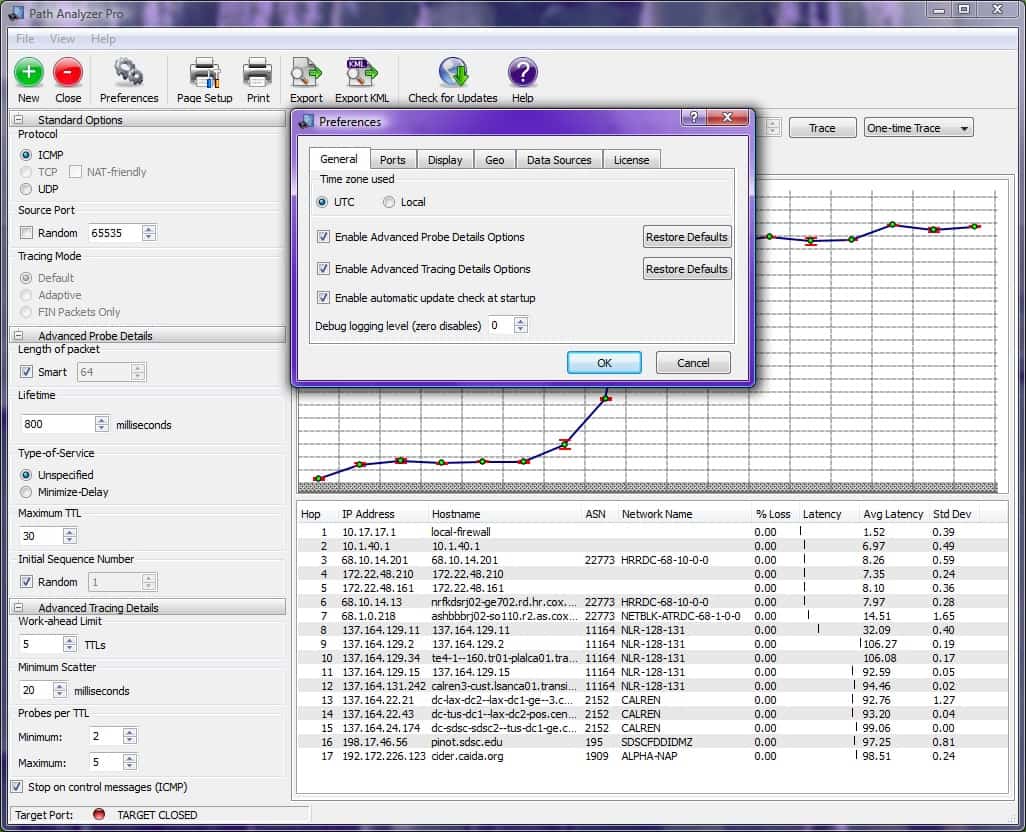The width and height of the screenshot is (1026, 832).
Task: Toggle Enable Advanced Tracing Details Options
Action: (323, 268)
